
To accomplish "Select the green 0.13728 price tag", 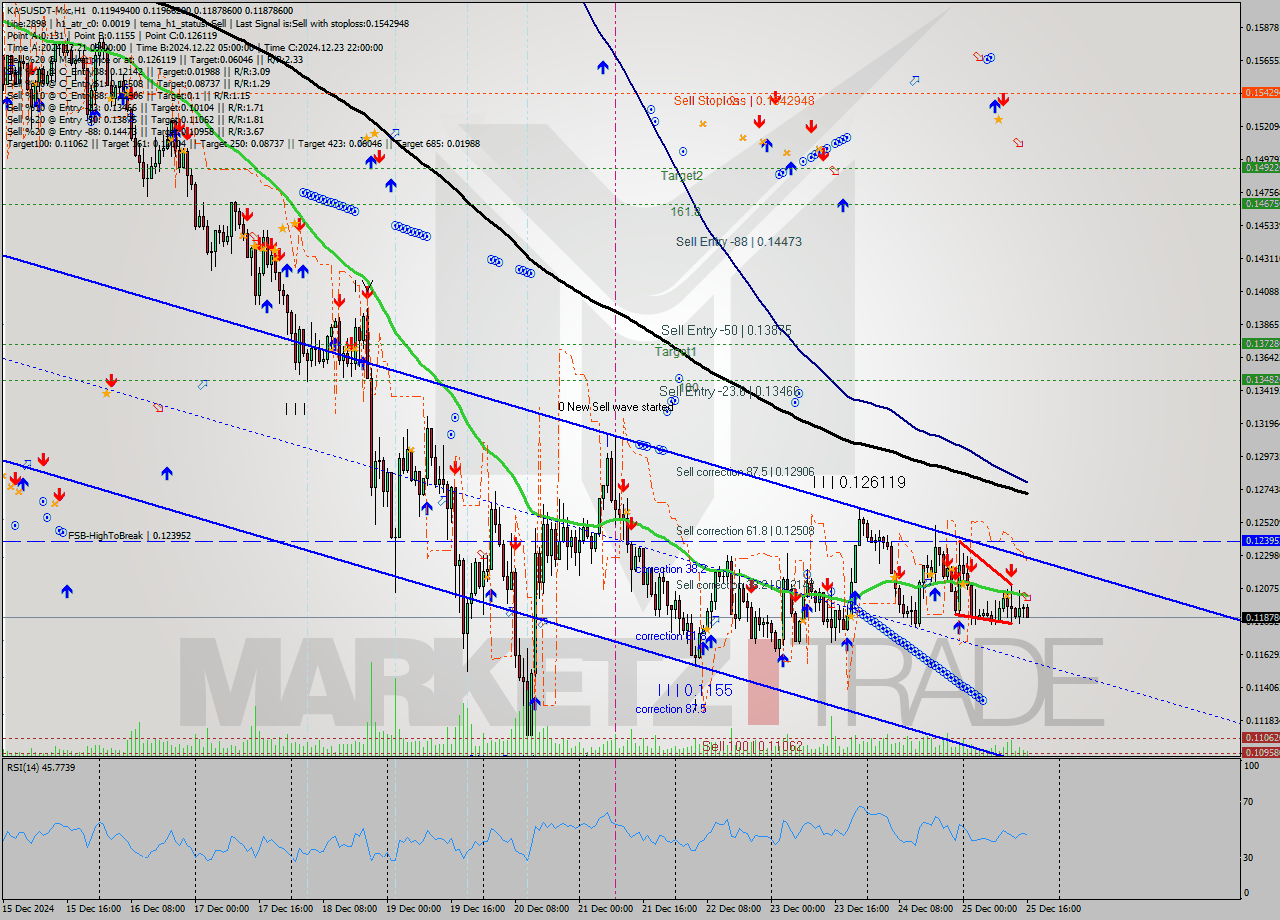I will [1259, 343].
